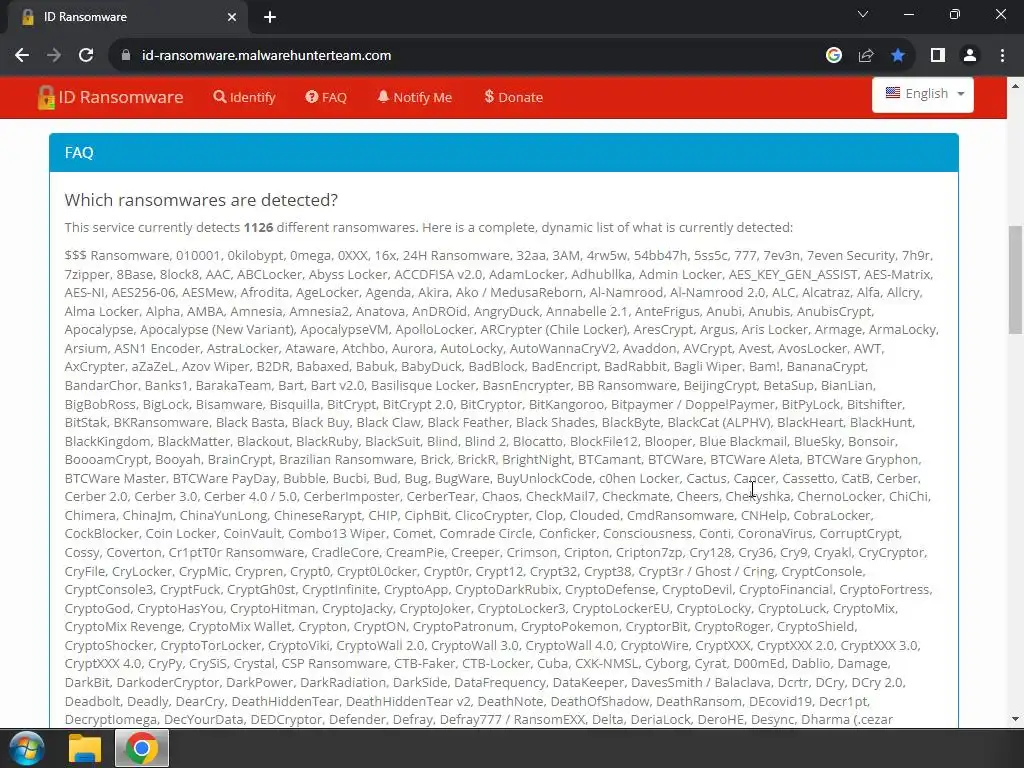Screen dimensions: 1024x768
Task: Open the Chrome three-dot menu
Action: pos(1002,56)
